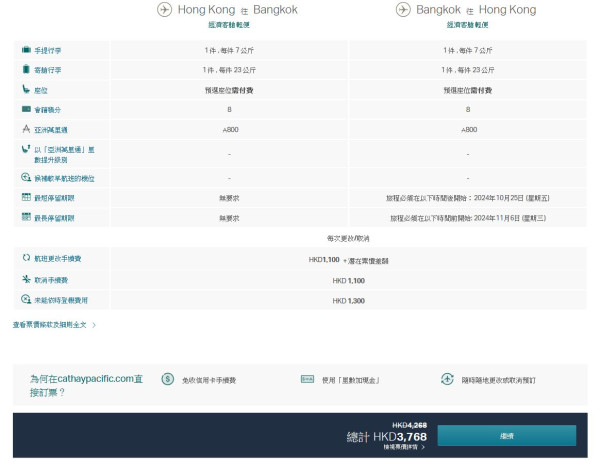Click the no-show fee (未能依時登機費用) icon

pyautogui.click(x=25, y=300)
